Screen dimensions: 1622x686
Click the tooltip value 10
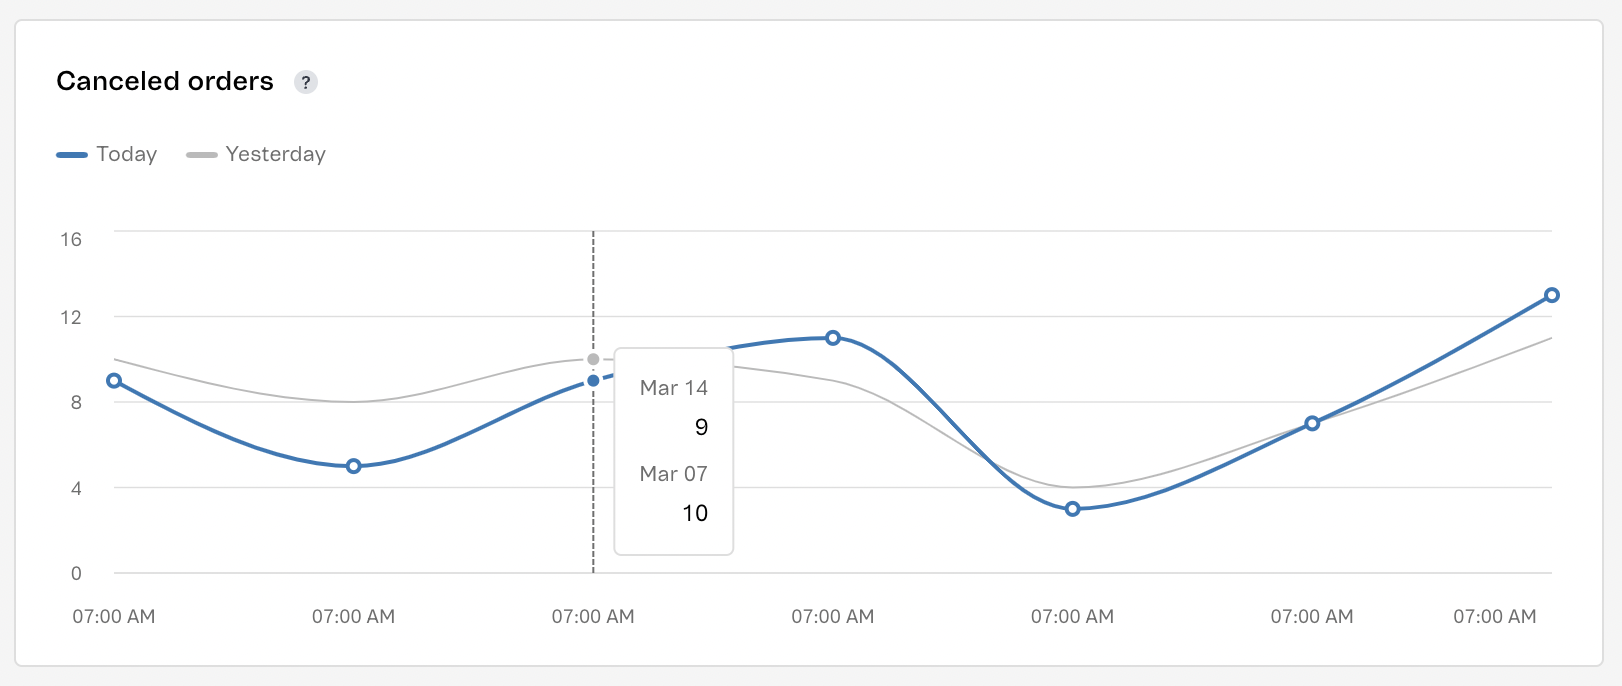pyautogui.click(x=695, y=513)
